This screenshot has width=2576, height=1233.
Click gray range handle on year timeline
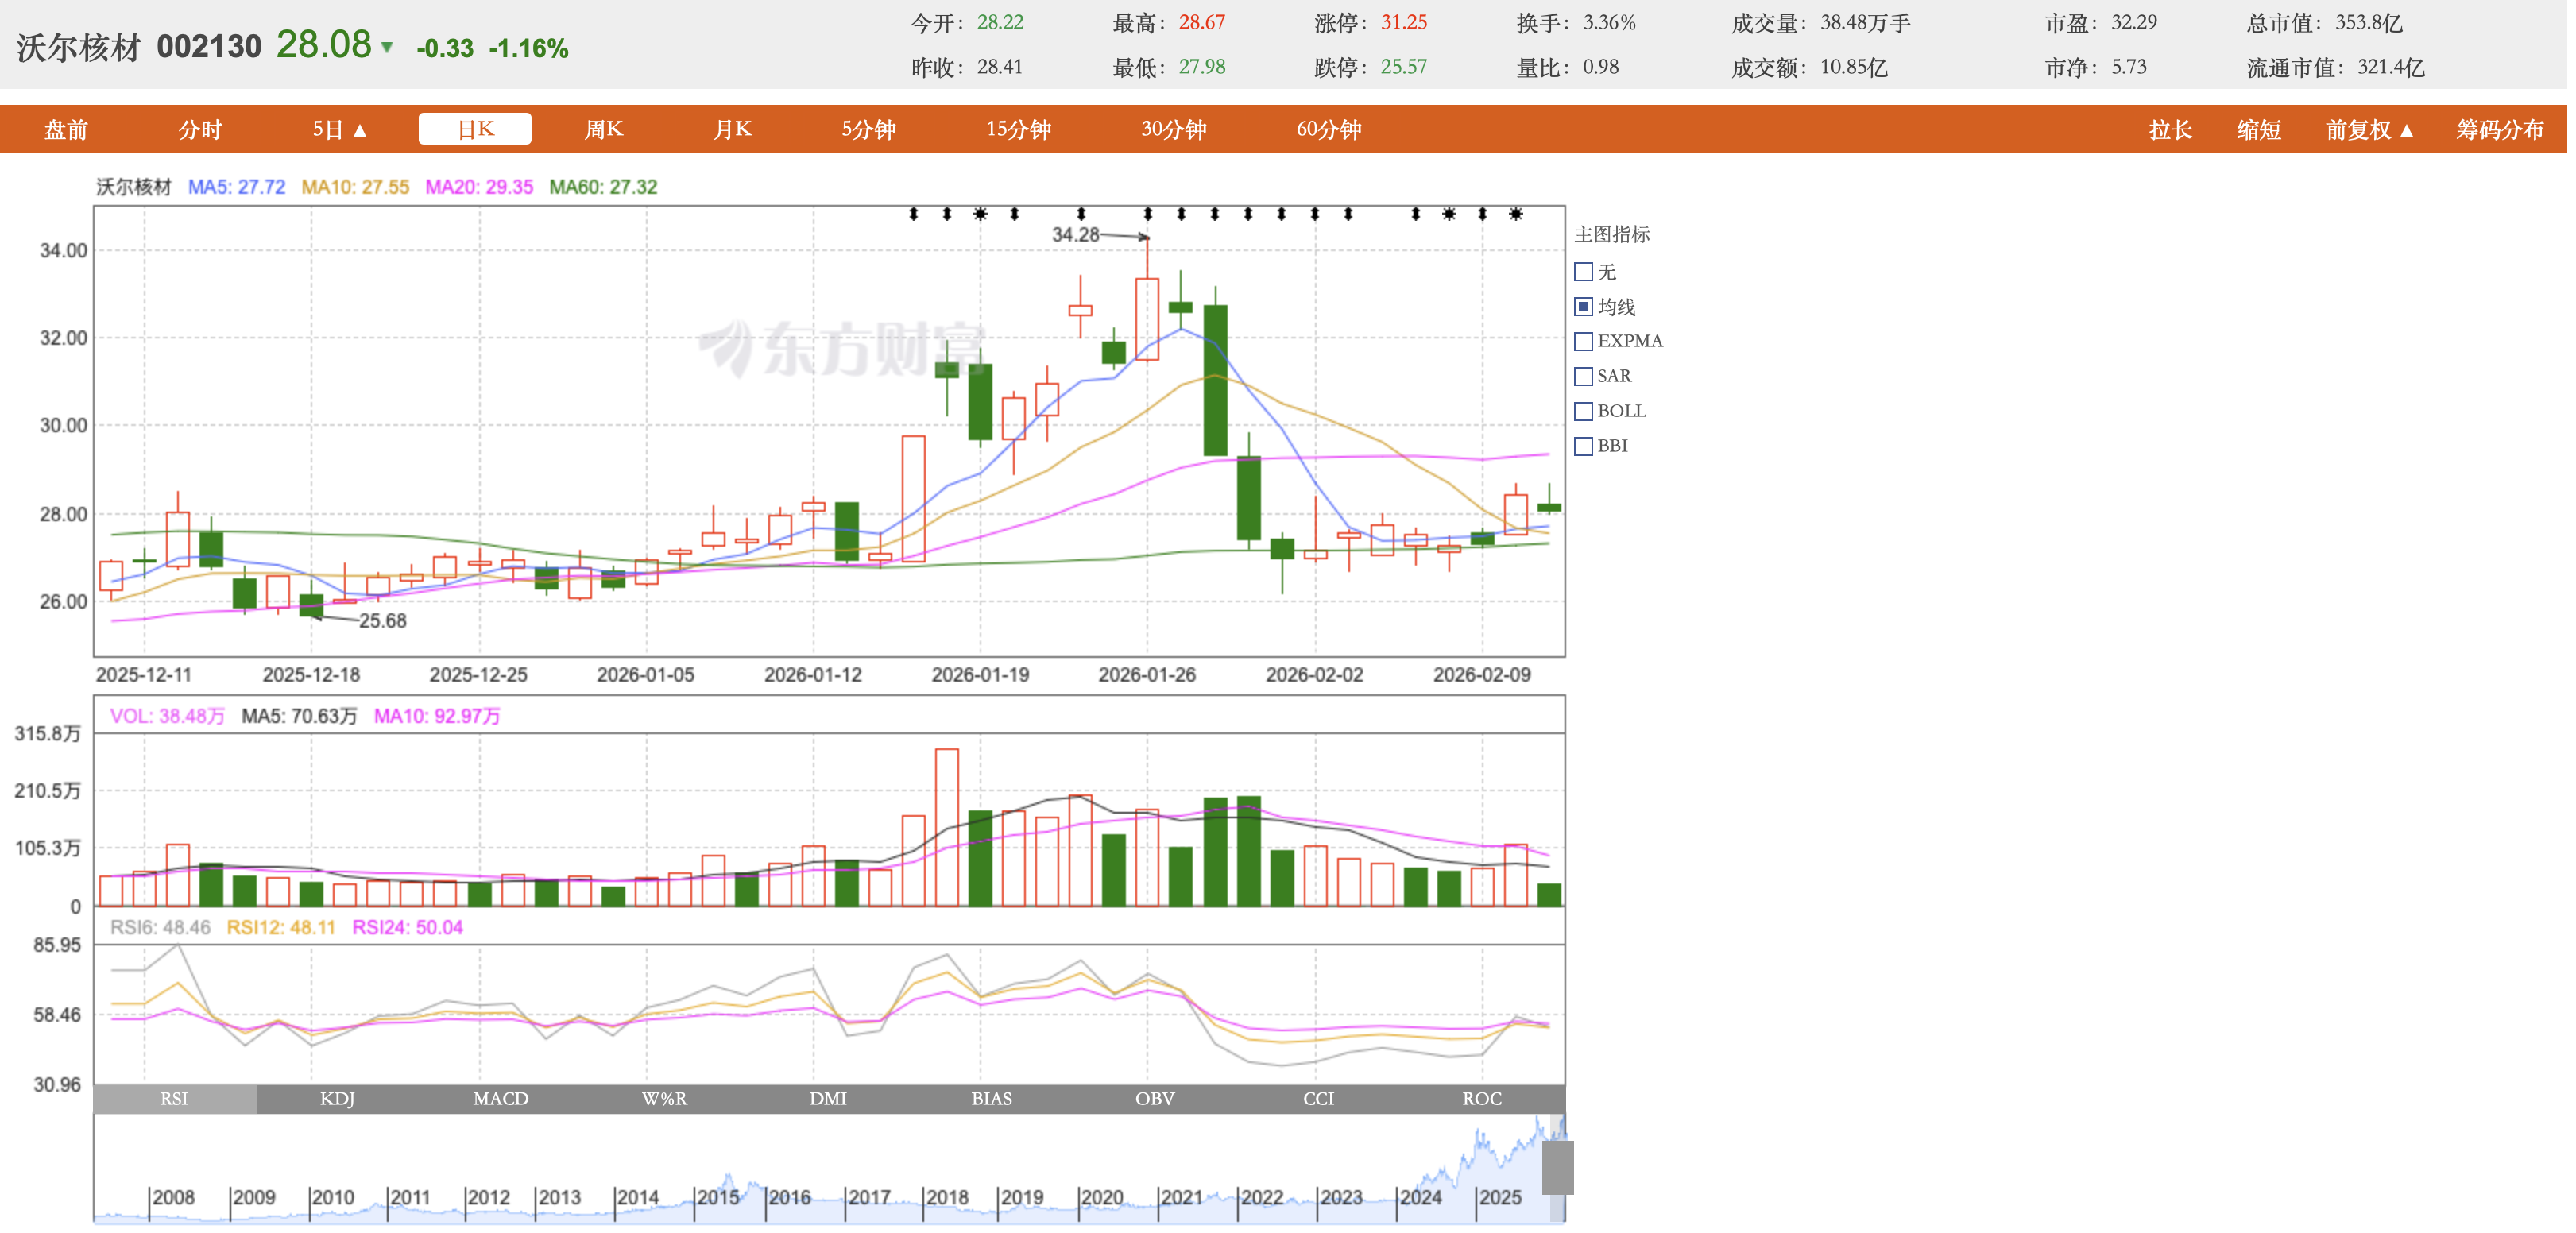(x=1557, y=1166)
